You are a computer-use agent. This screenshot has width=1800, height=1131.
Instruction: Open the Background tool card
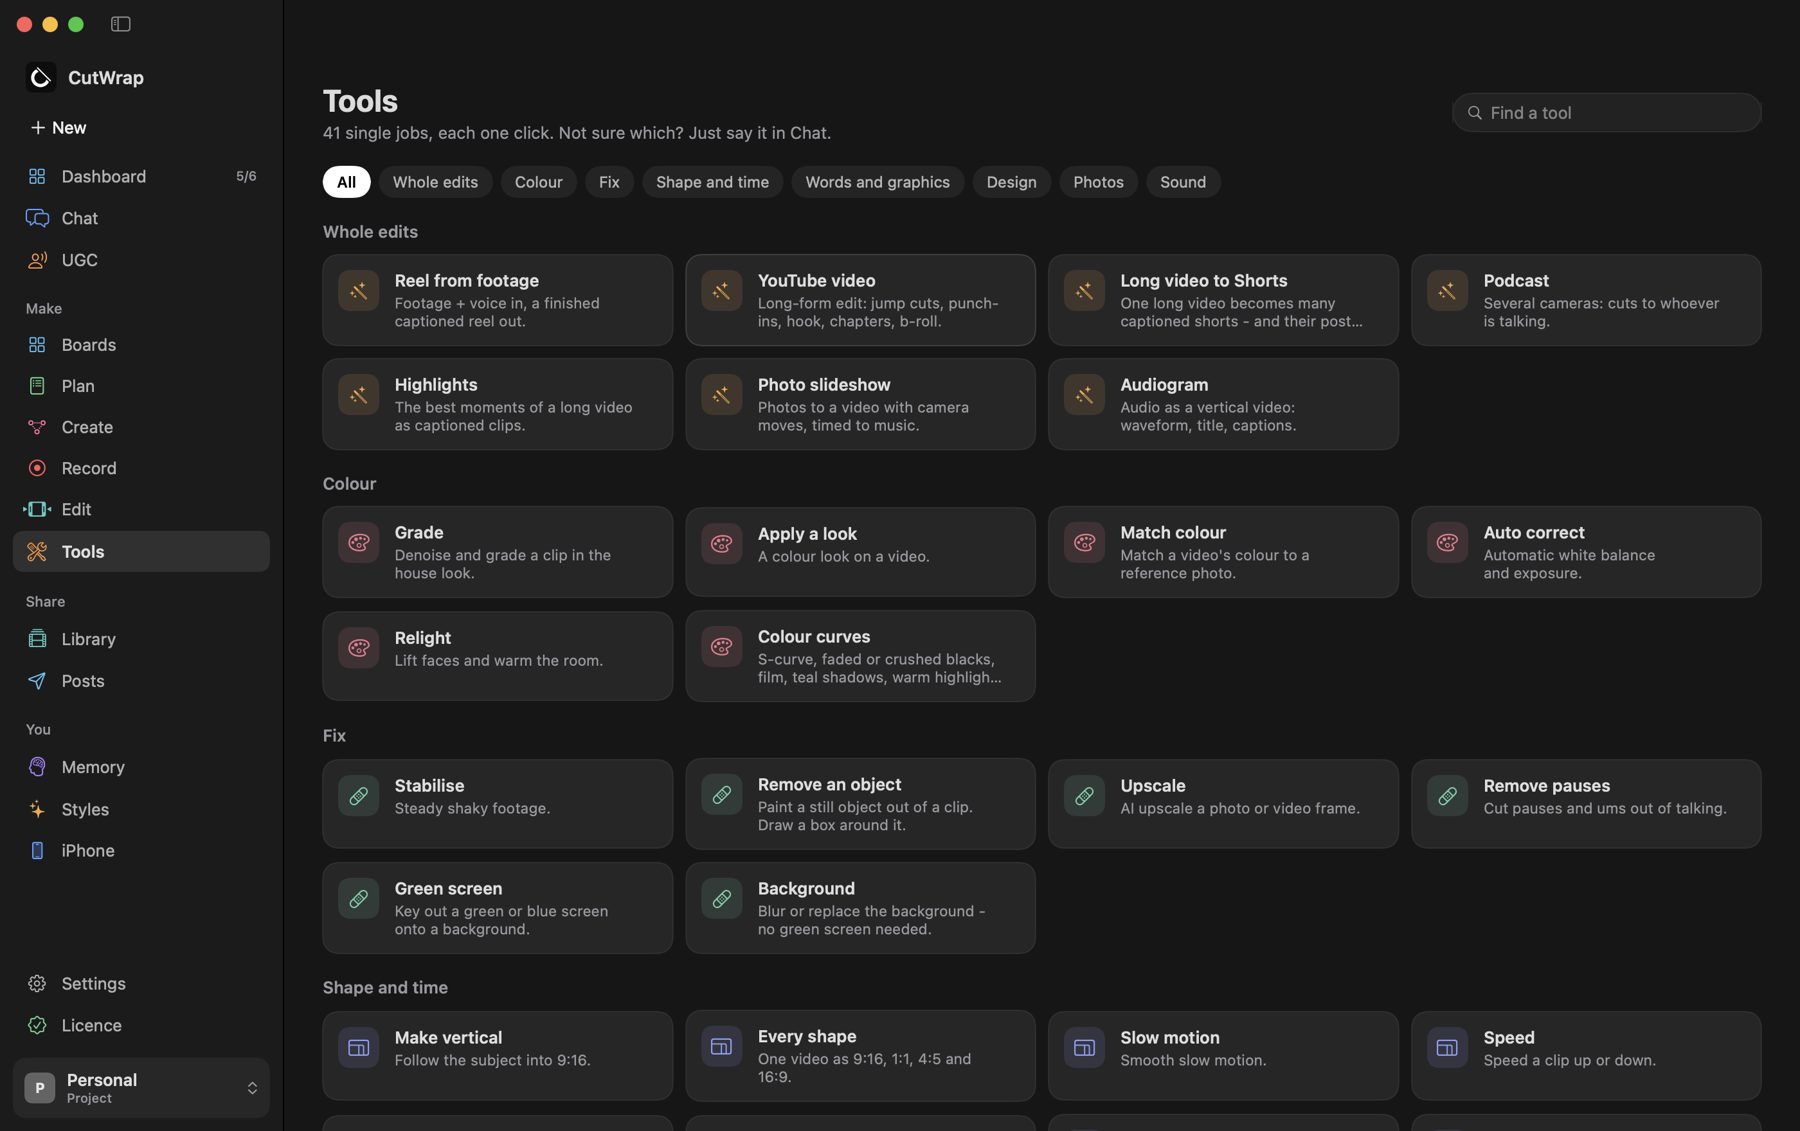click(x=860, y=908)
